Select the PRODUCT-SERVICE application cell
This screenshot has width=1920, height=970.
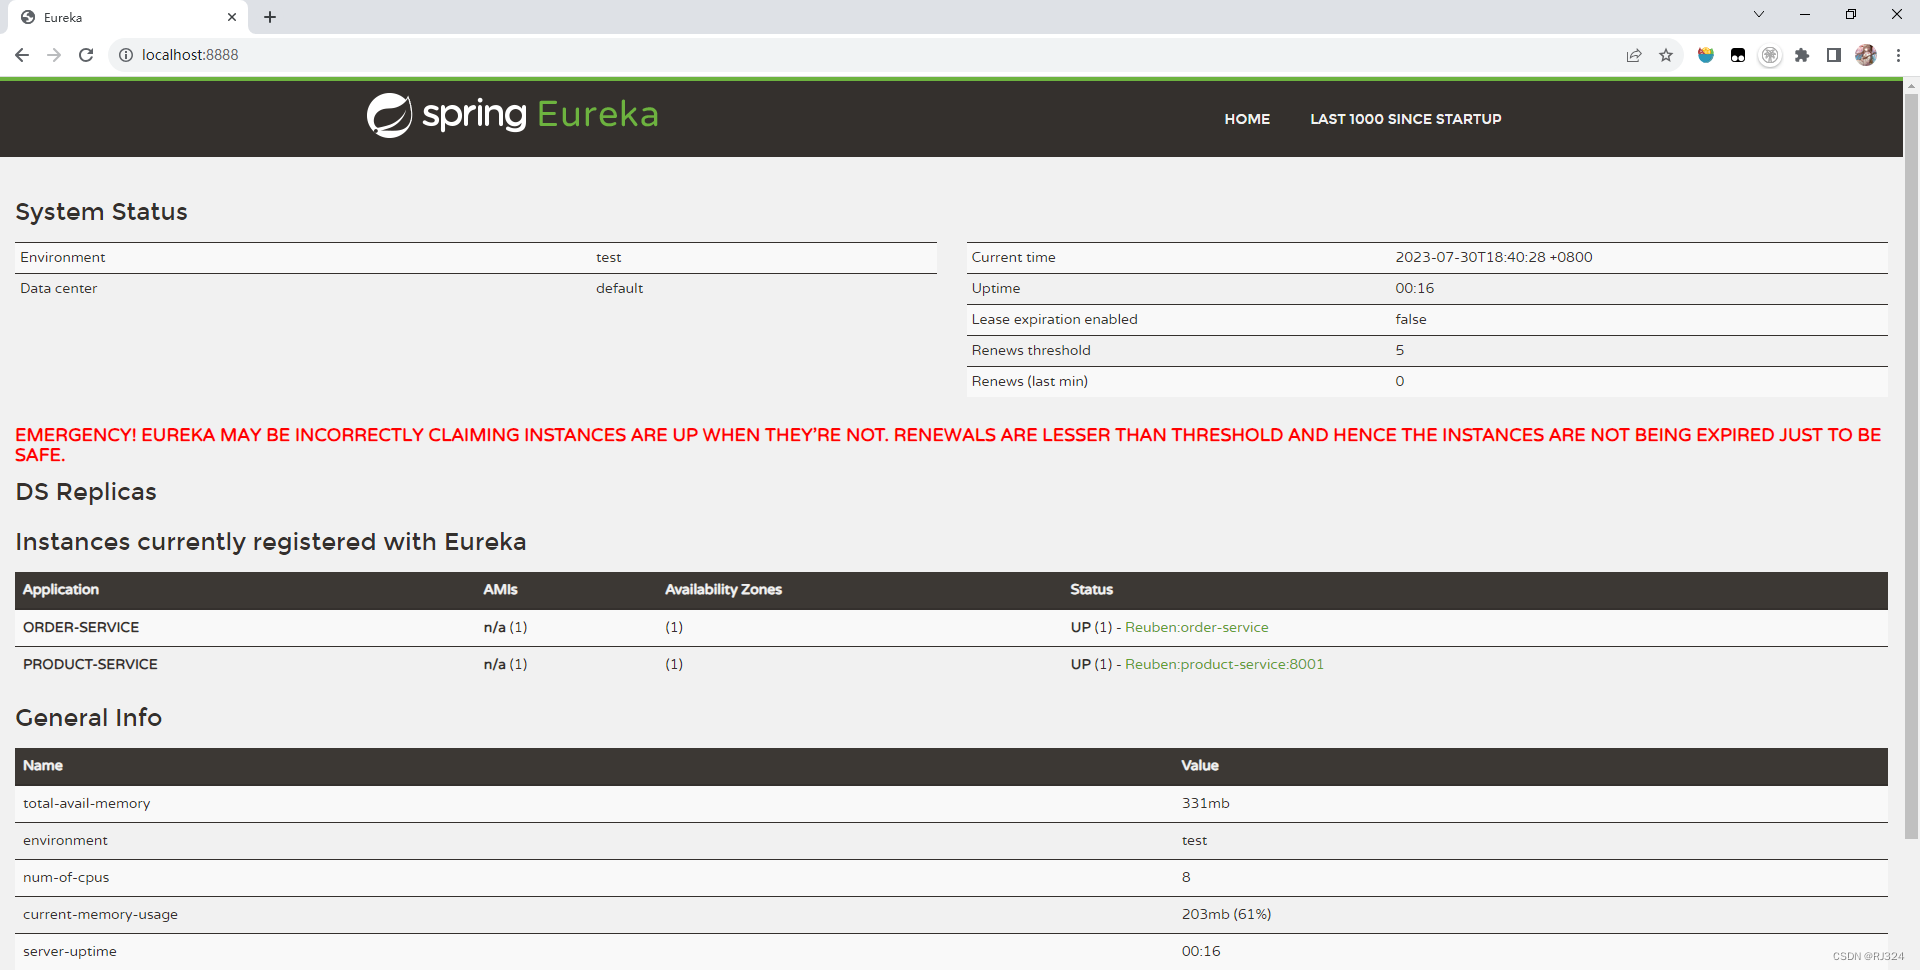[90, 664]
